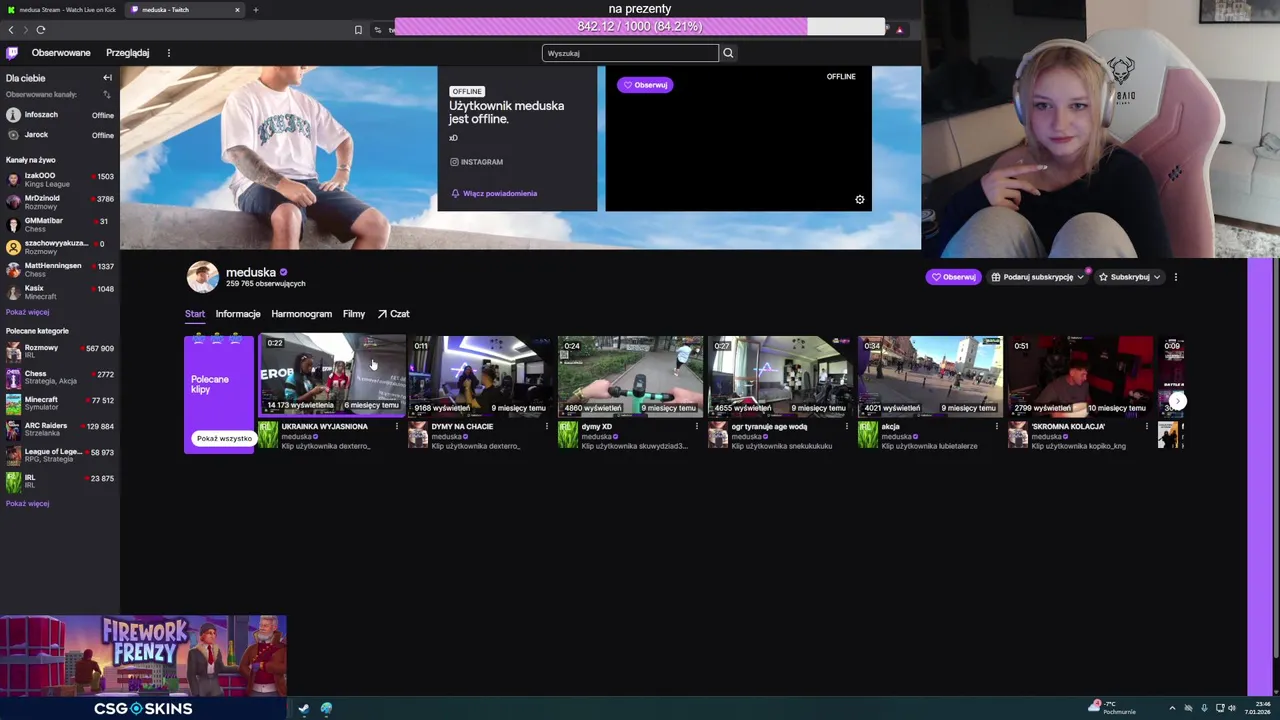
Task: Click meduska channel avatar
Action: pyautogui.click(x=202, y=277)
